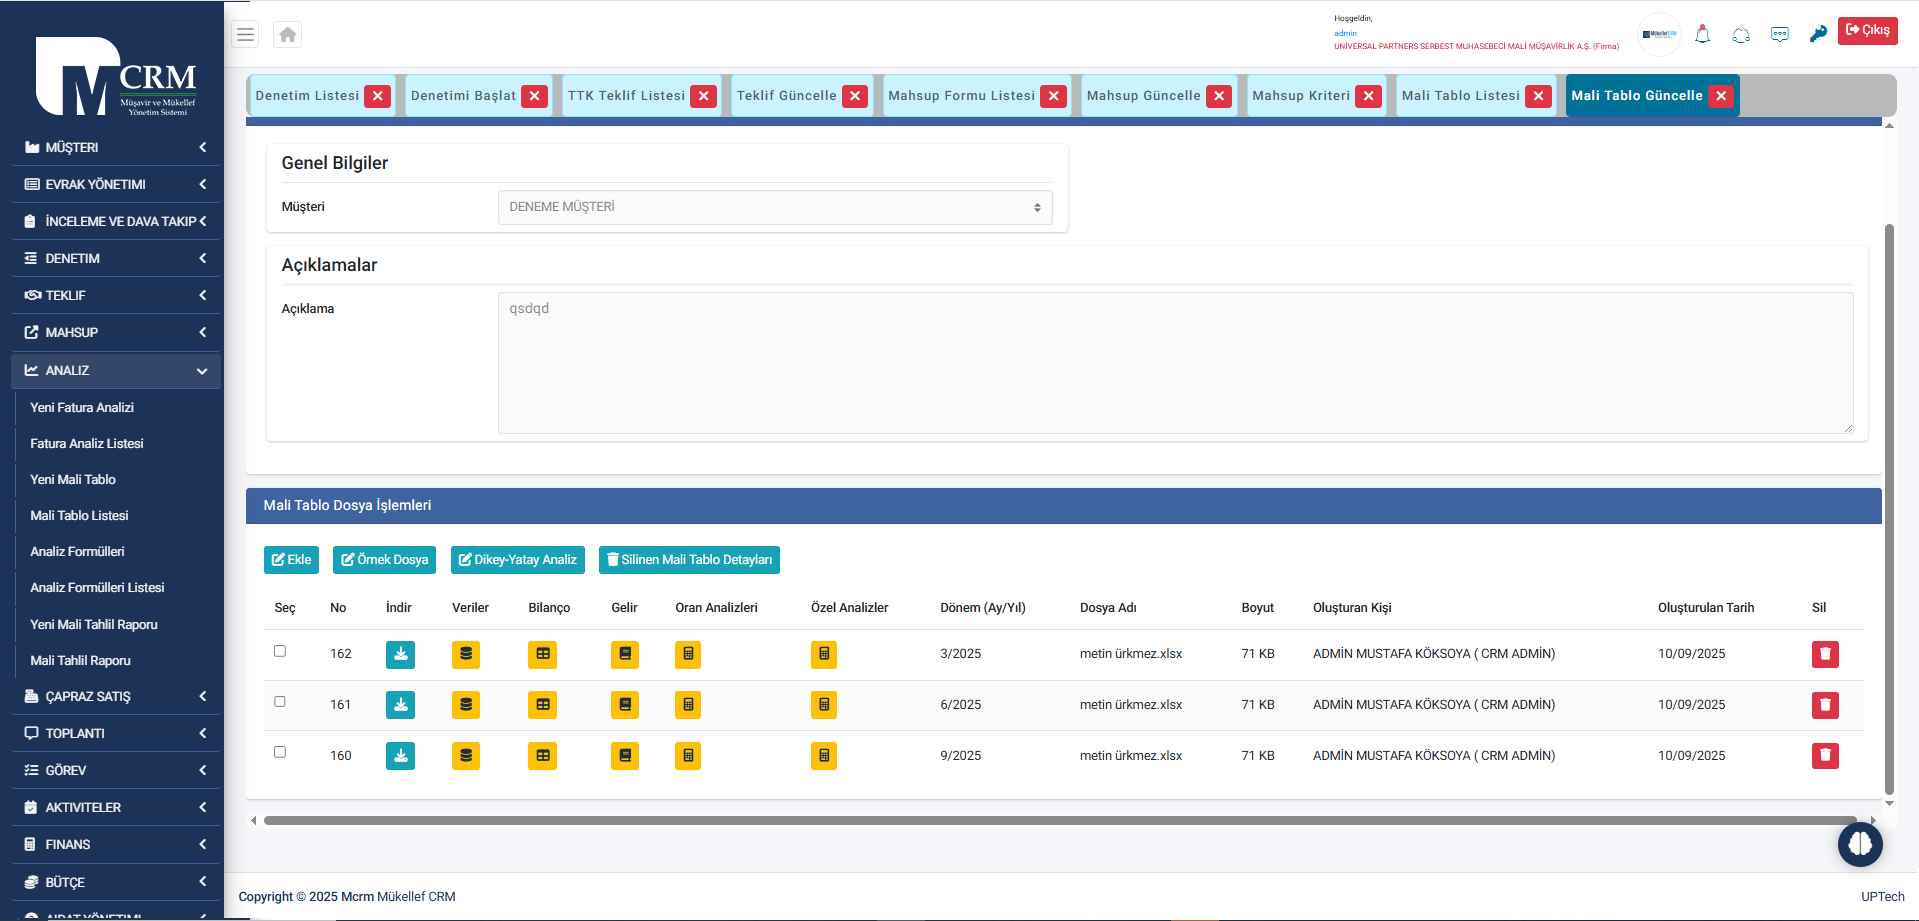The width and height of the screenshot is (1919, 921).
Task: Click the Dikey-Yatay Analiz button
Action: [517, 560]
